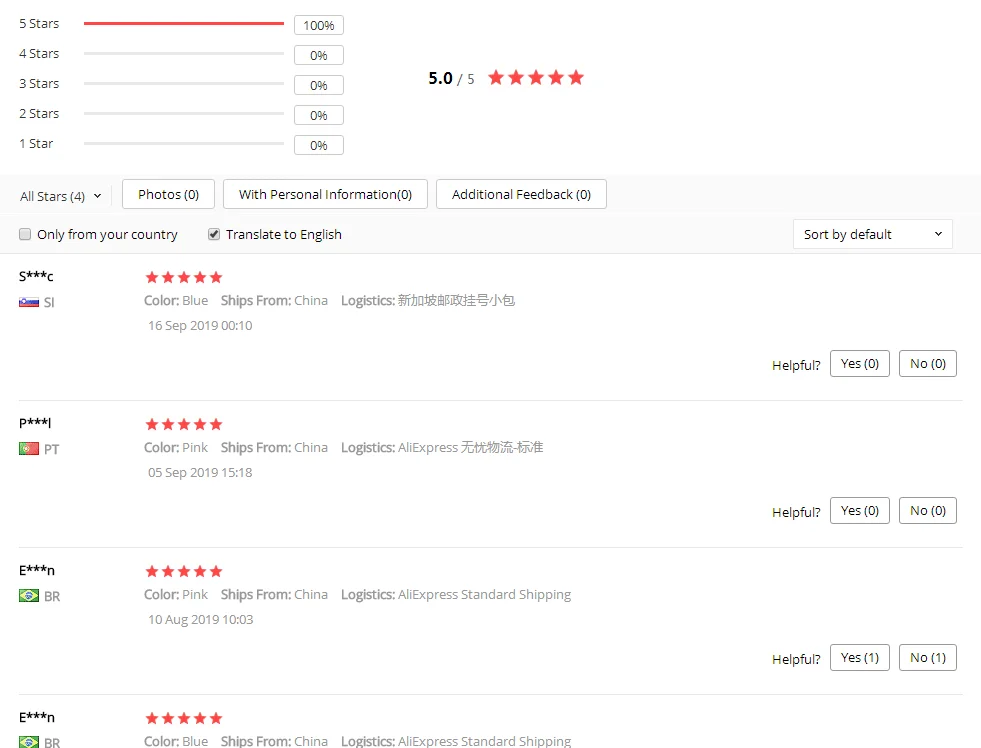This screenshot has height=748, width=981.
Task: Open the Sort by default dropdown
Action: (x=873, y=235)
